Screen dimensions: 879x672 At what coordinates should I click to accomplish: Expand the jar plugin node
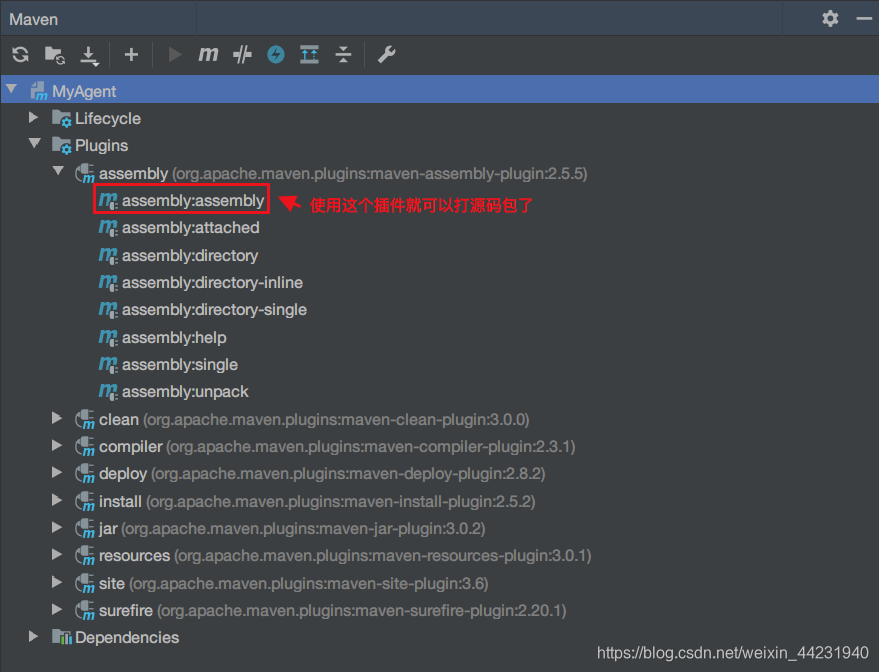[57, 527]
